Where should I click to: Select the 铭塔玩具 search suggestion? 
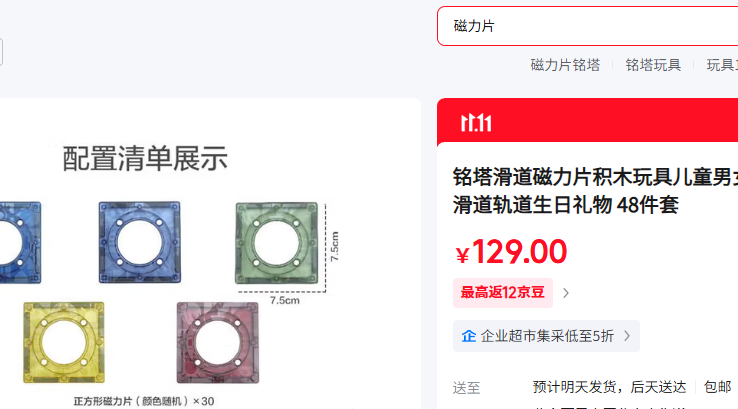pyautogui.click(x=653, y=65)
